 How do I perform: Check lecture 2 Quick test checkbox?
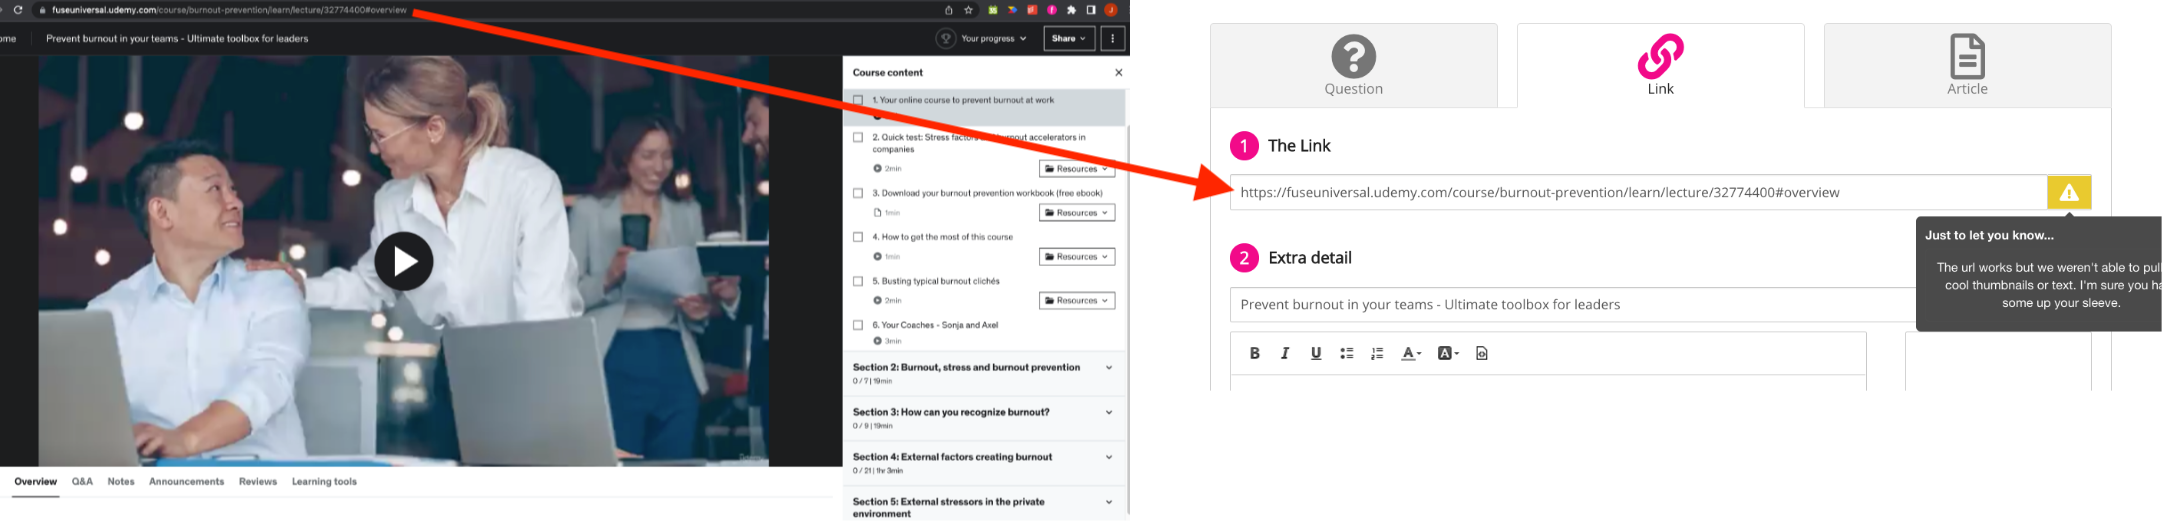point(858,138)
